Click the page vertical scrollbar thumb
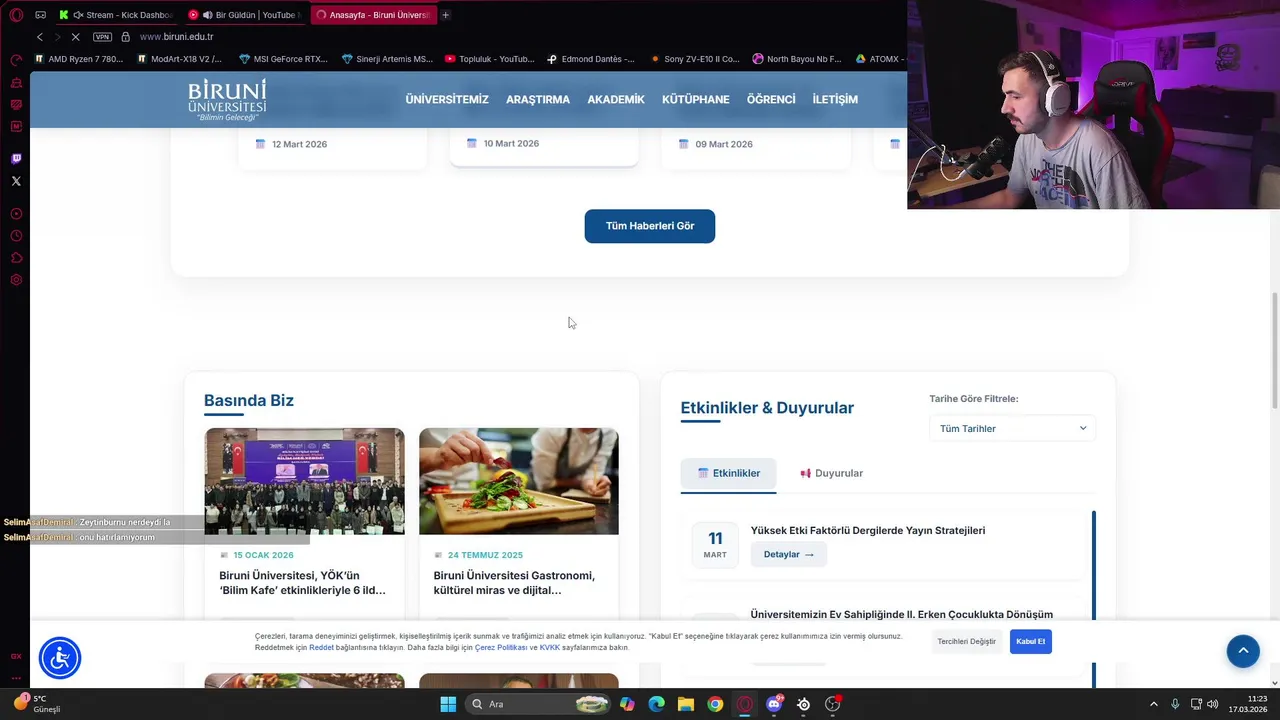The height and width of the screenshot is (720, 1280). coord(1274,350)
